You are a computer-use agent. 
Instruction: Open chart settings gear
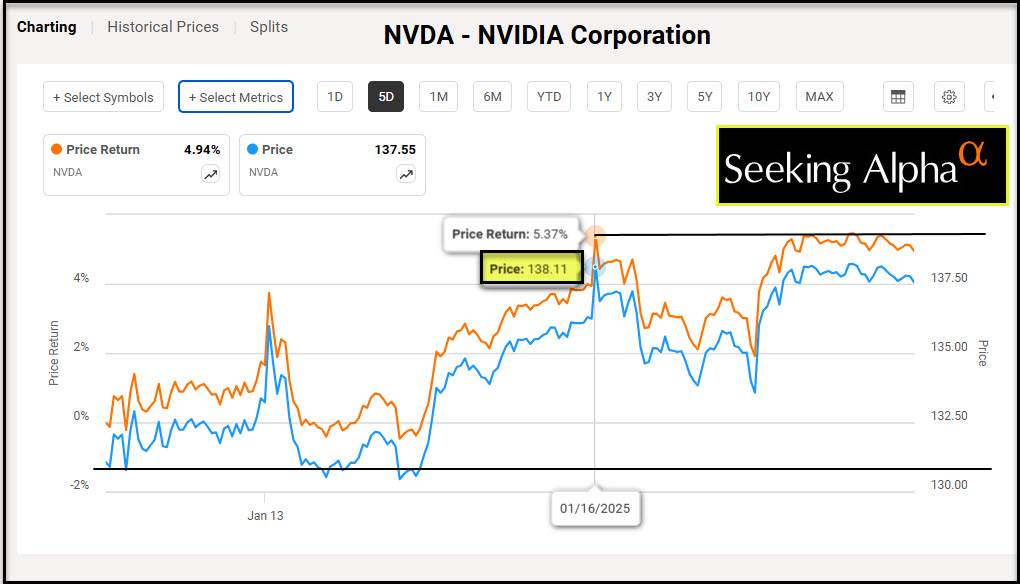click(949, 97)
